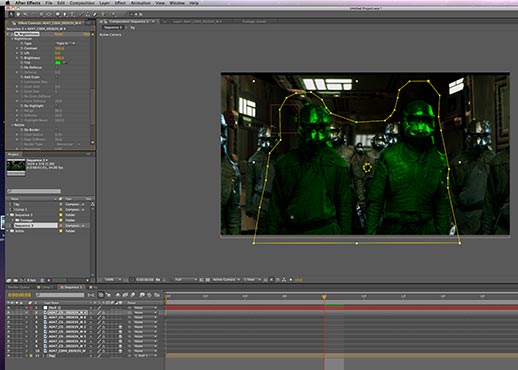Expand the Solids folder in Project
The width and height of the screenshot is (518, 370).
point(8,231)
